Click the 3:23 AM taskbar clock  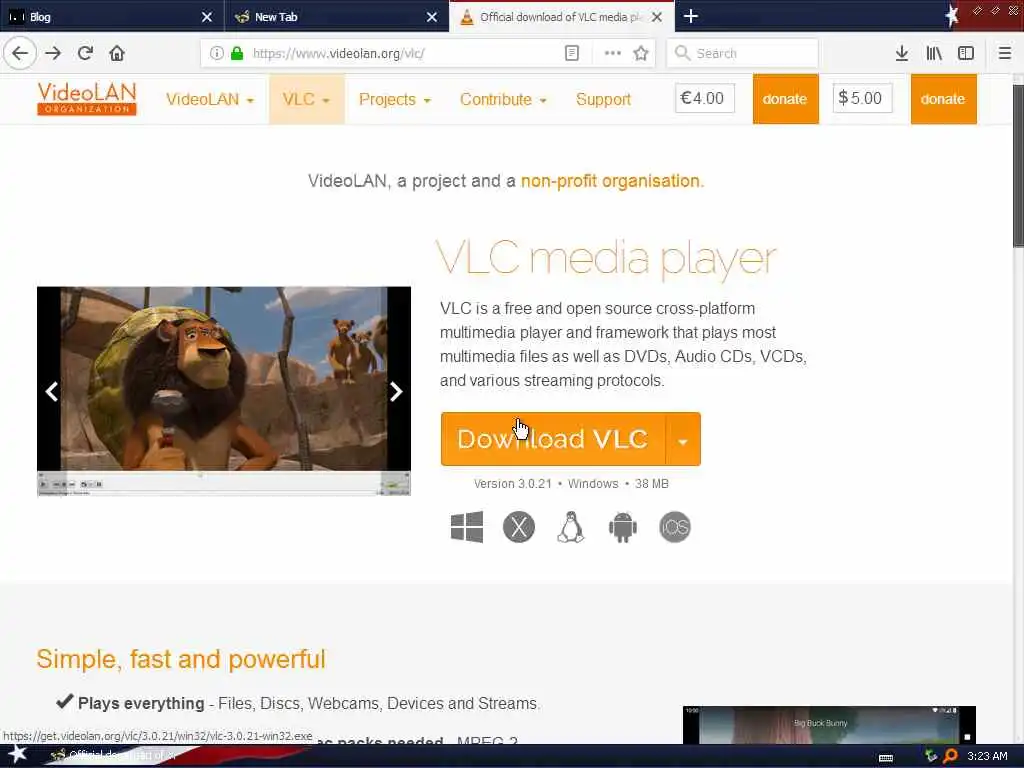click(x=986, y=756)
